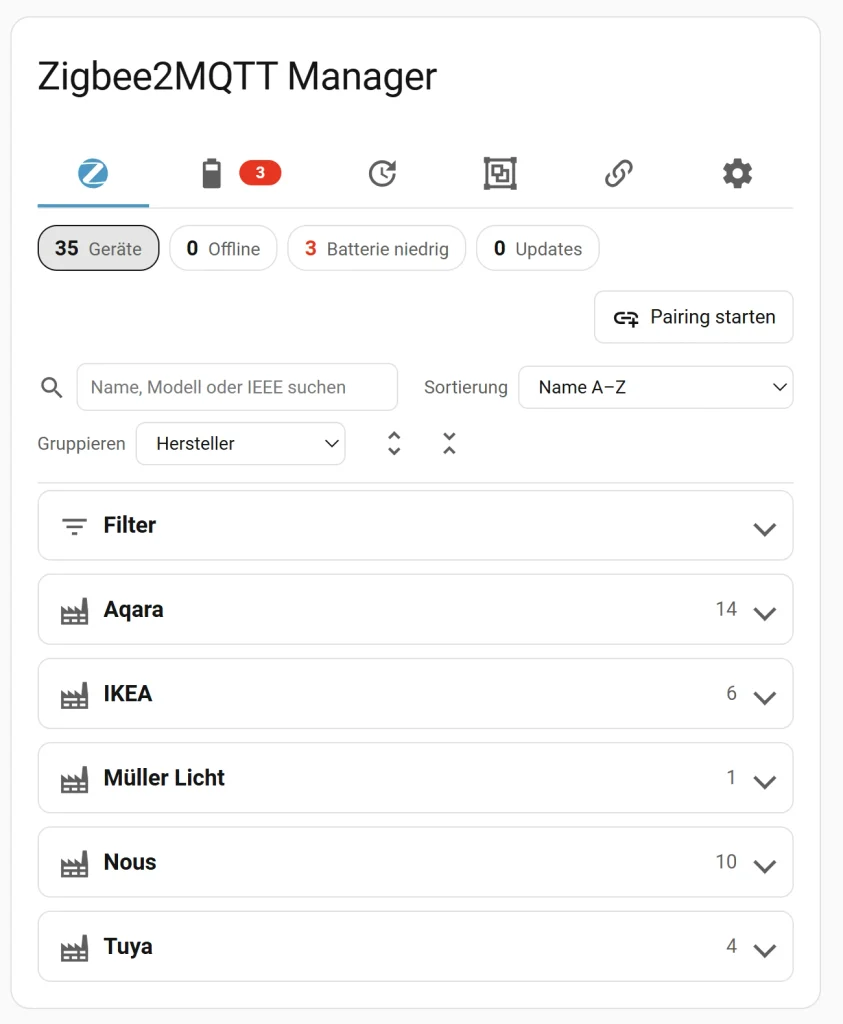Click the Aqara manufacturer name

point(133,610)
